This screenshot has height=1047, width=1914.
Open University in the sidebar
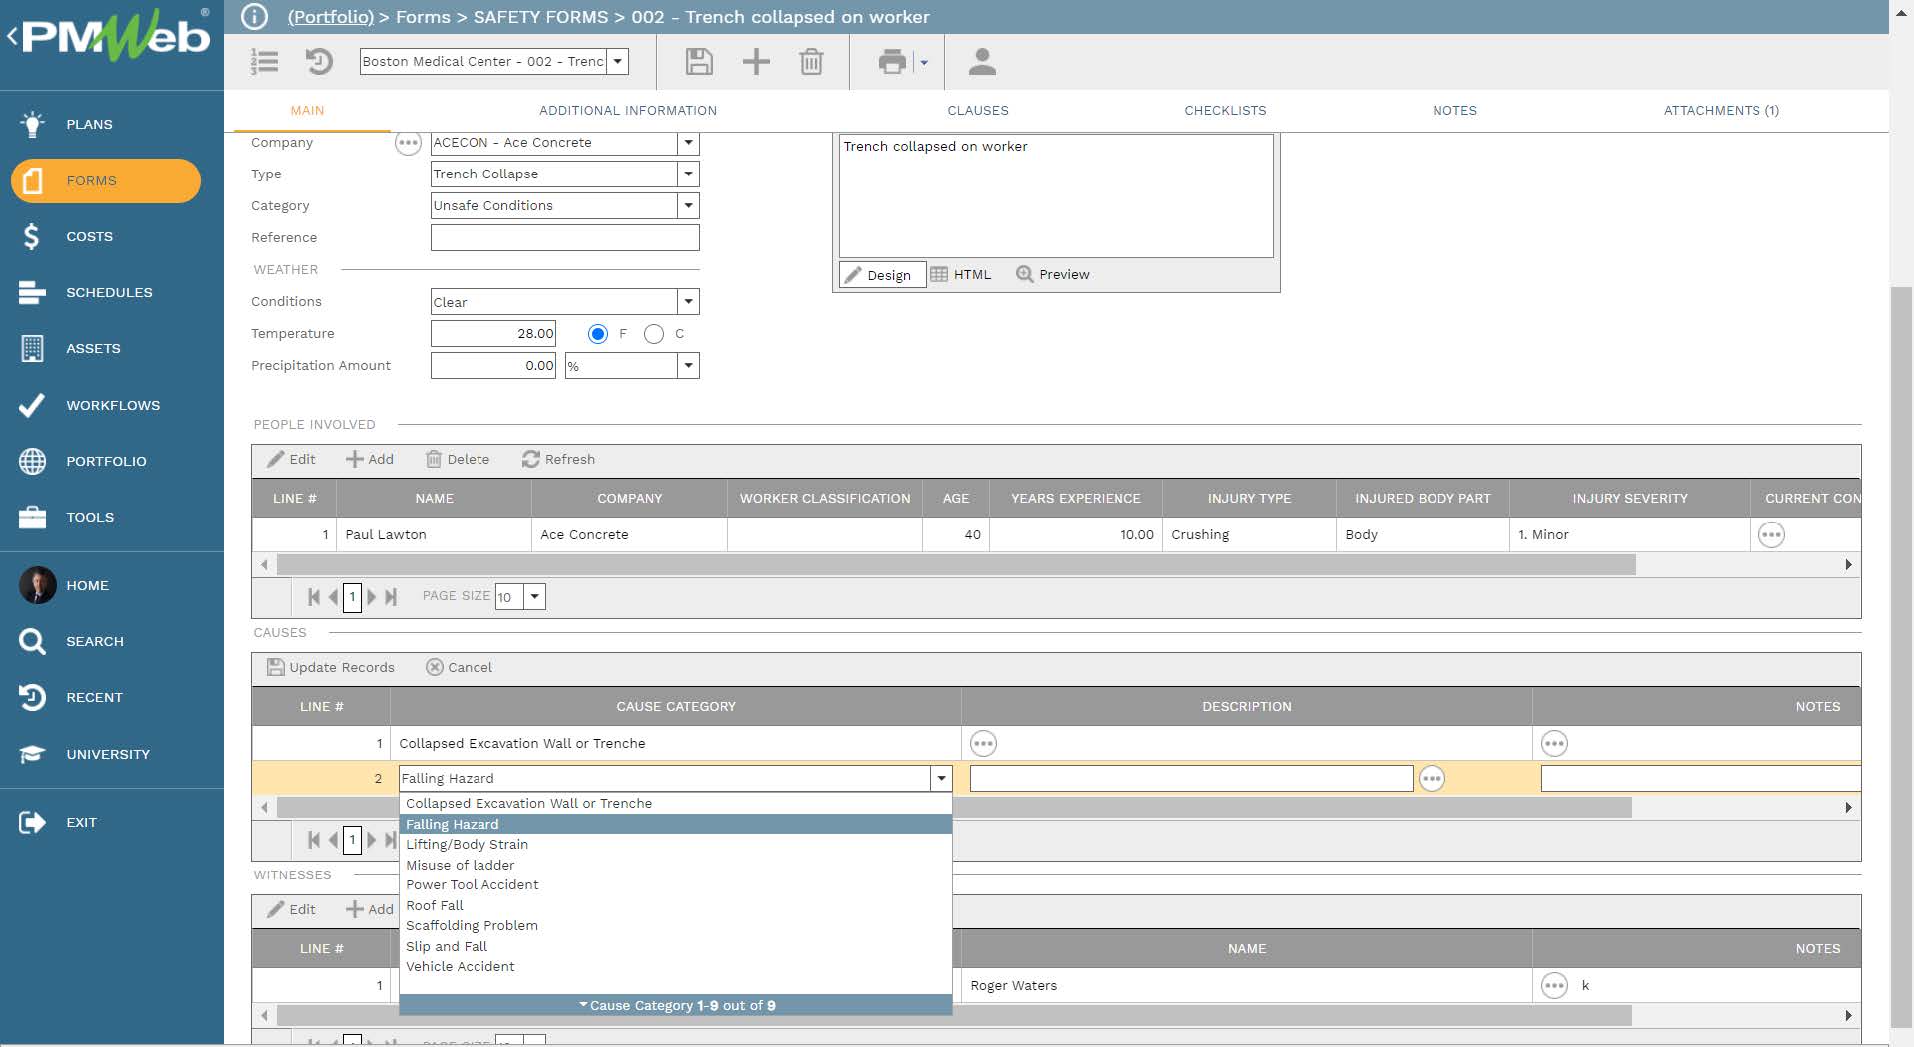coord(108,754)
